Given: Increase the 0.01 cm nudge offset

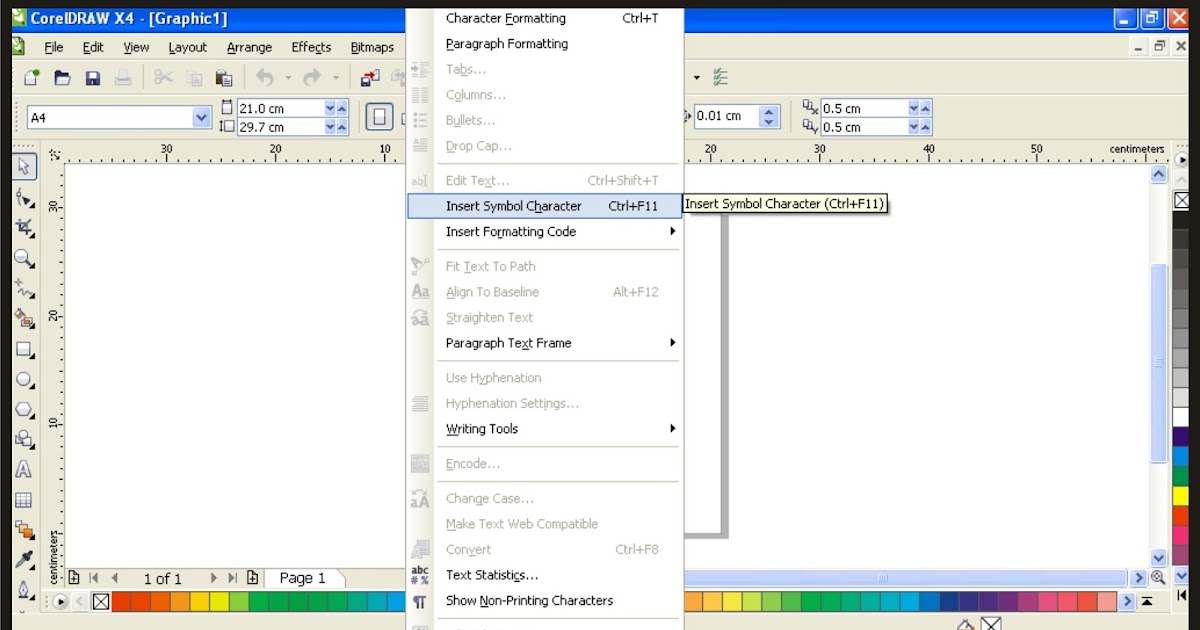Looking at the screenshot, I should click(768, 111).
